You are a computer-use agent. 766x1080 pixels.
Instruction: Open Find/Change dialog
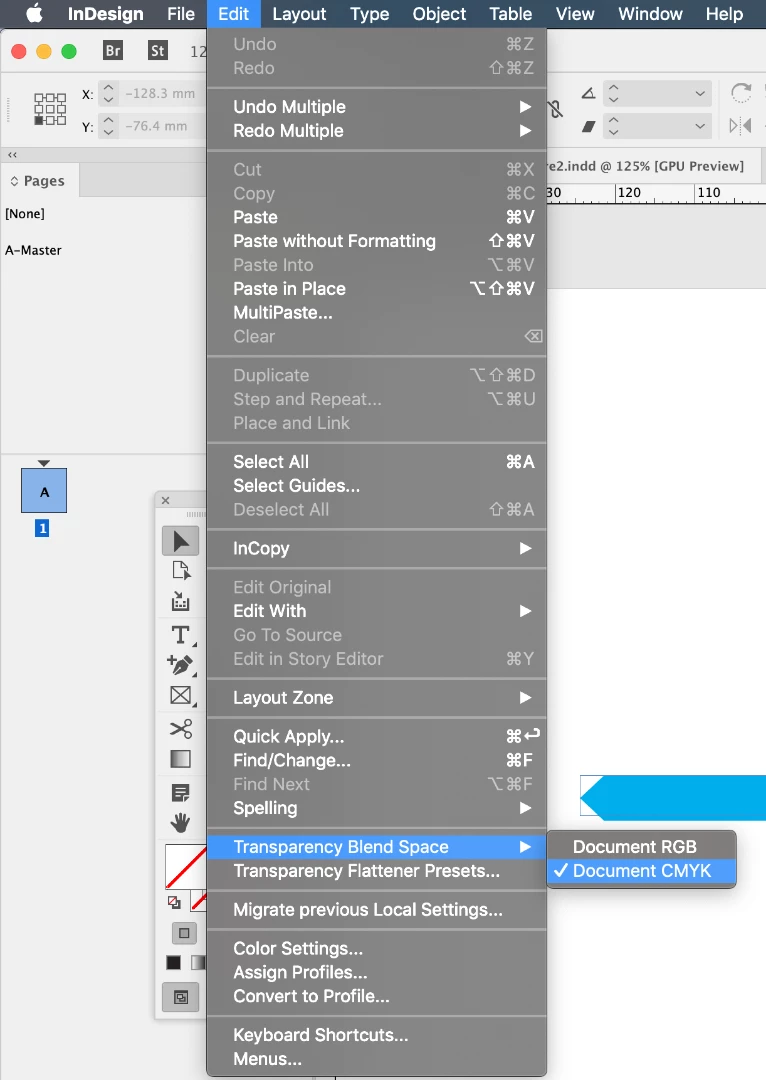pos(377,760)
